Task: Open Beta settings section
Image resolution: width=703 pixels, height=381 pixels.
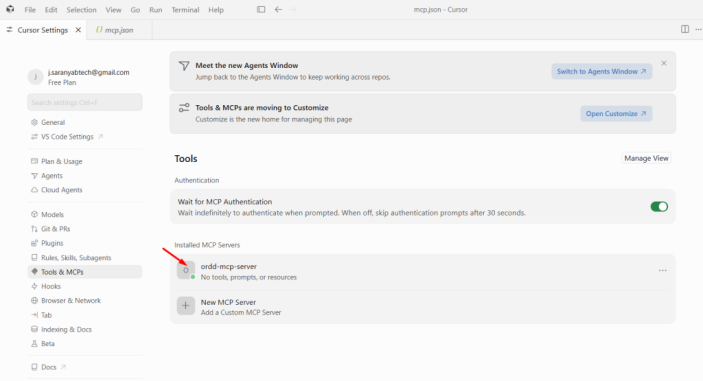Action: tap(48, 344)
